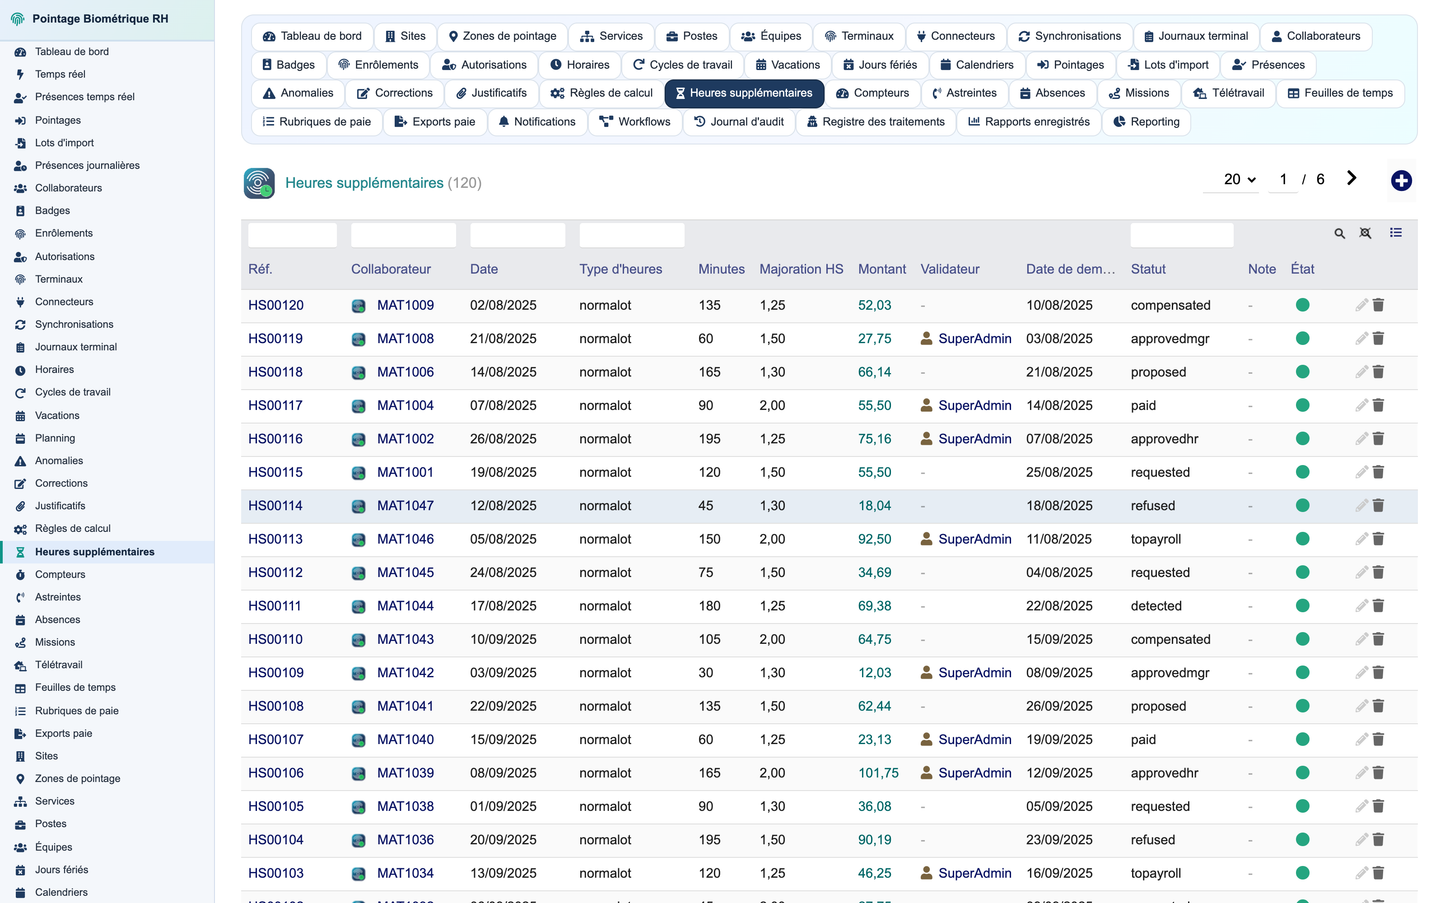1445x903 pixels.
Task: Open HS00120 reference link
Action: [x=276, y=305]
